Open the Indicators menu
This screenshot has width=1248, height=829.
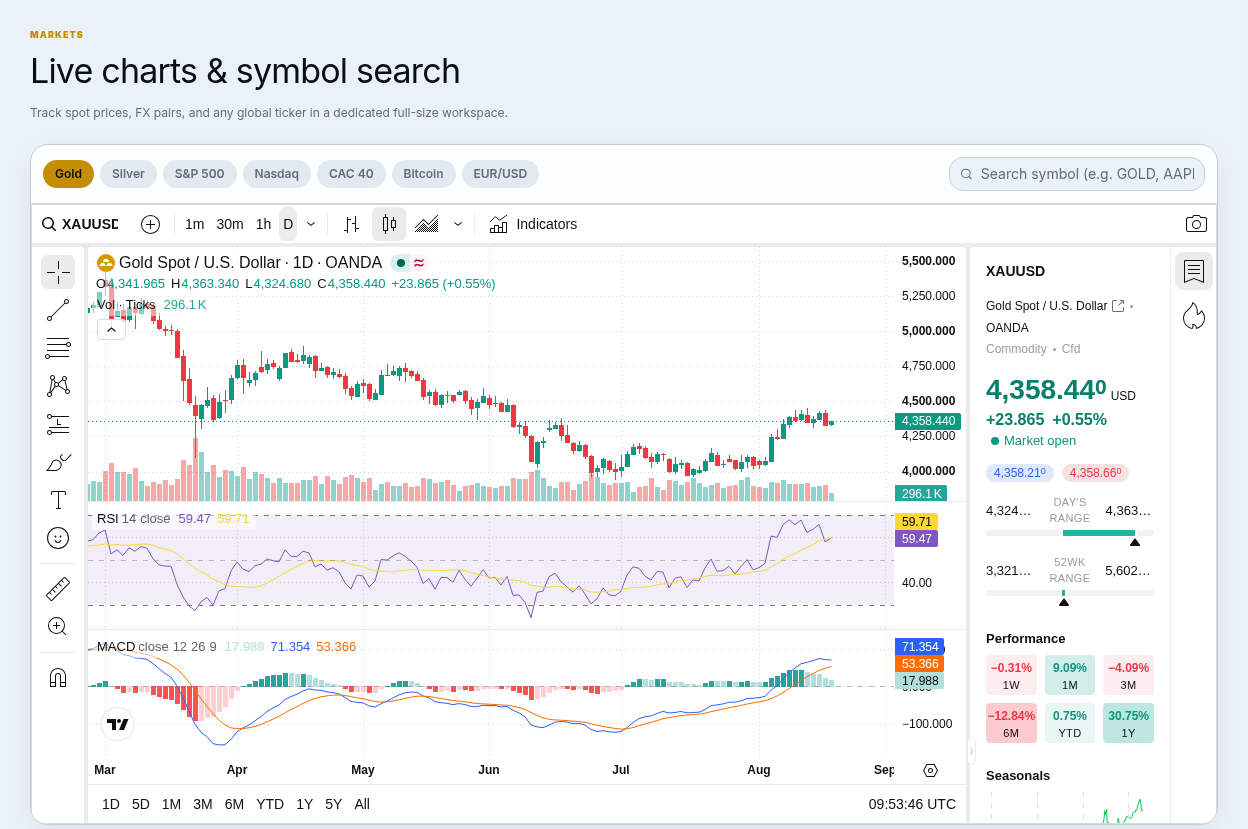[533, 224]
